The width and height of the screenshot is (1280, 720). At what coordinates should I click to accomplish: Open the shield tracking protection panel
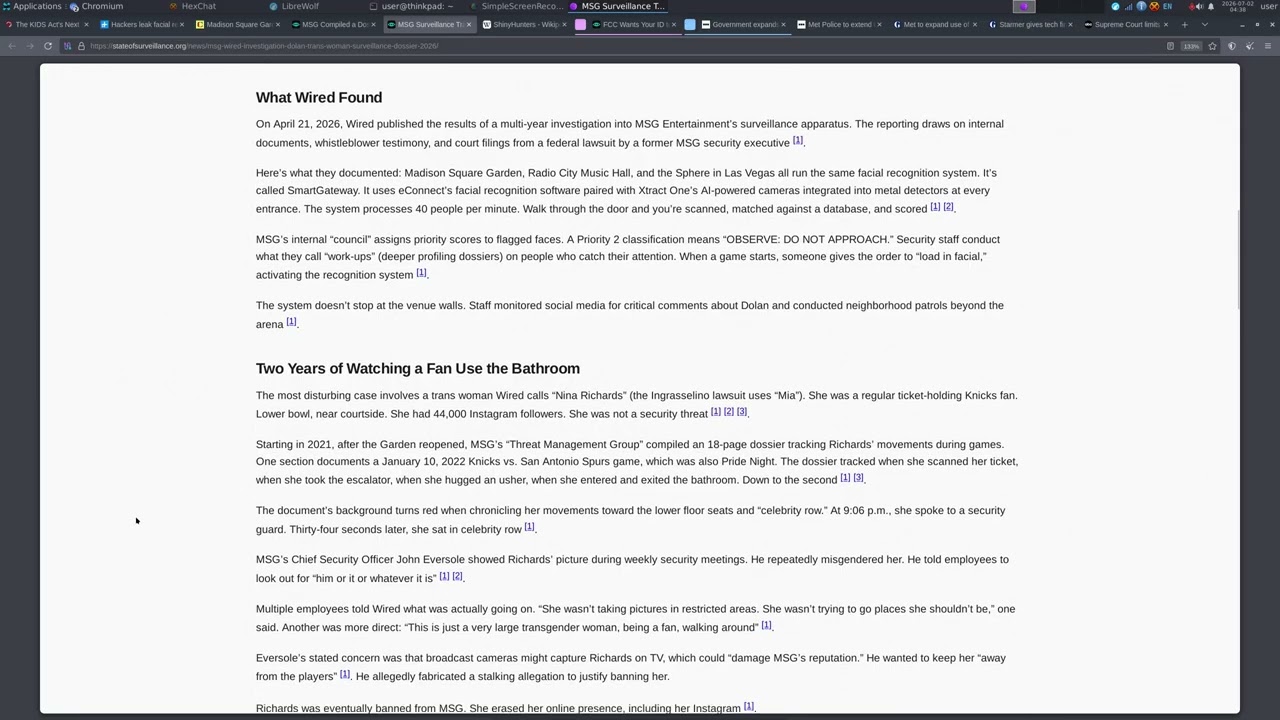click(x=1232, y=46)
